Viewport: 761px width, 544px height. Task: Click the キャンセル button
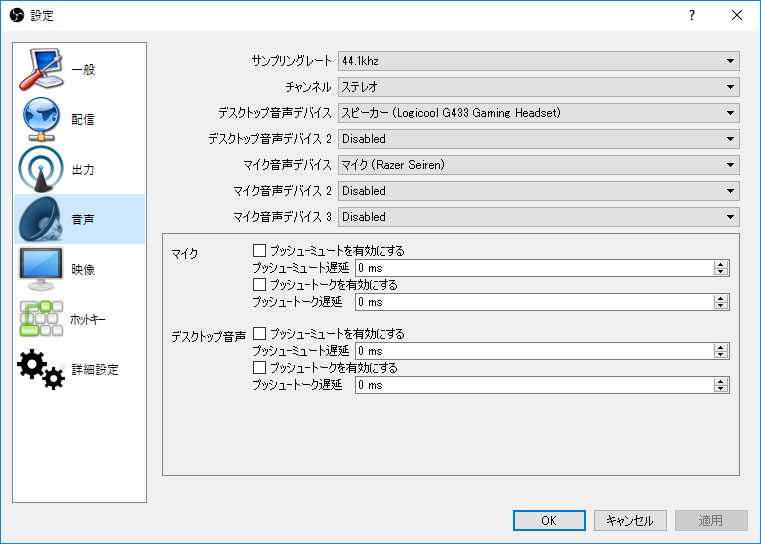630,521
